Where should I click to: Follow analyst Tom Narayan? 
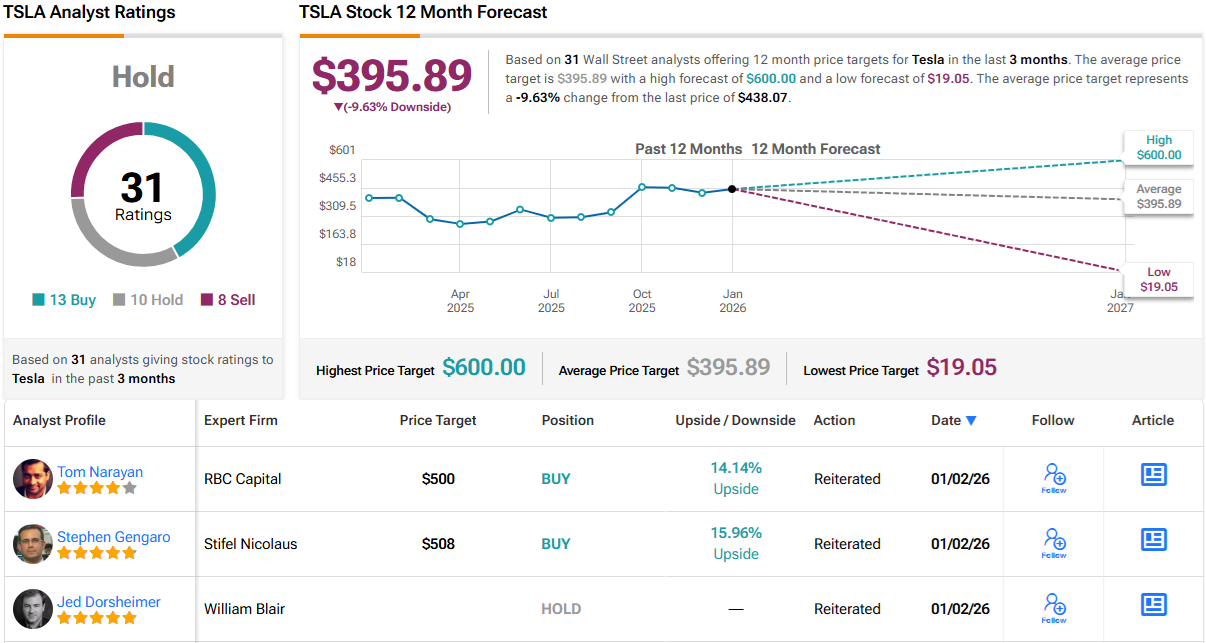1053,478
